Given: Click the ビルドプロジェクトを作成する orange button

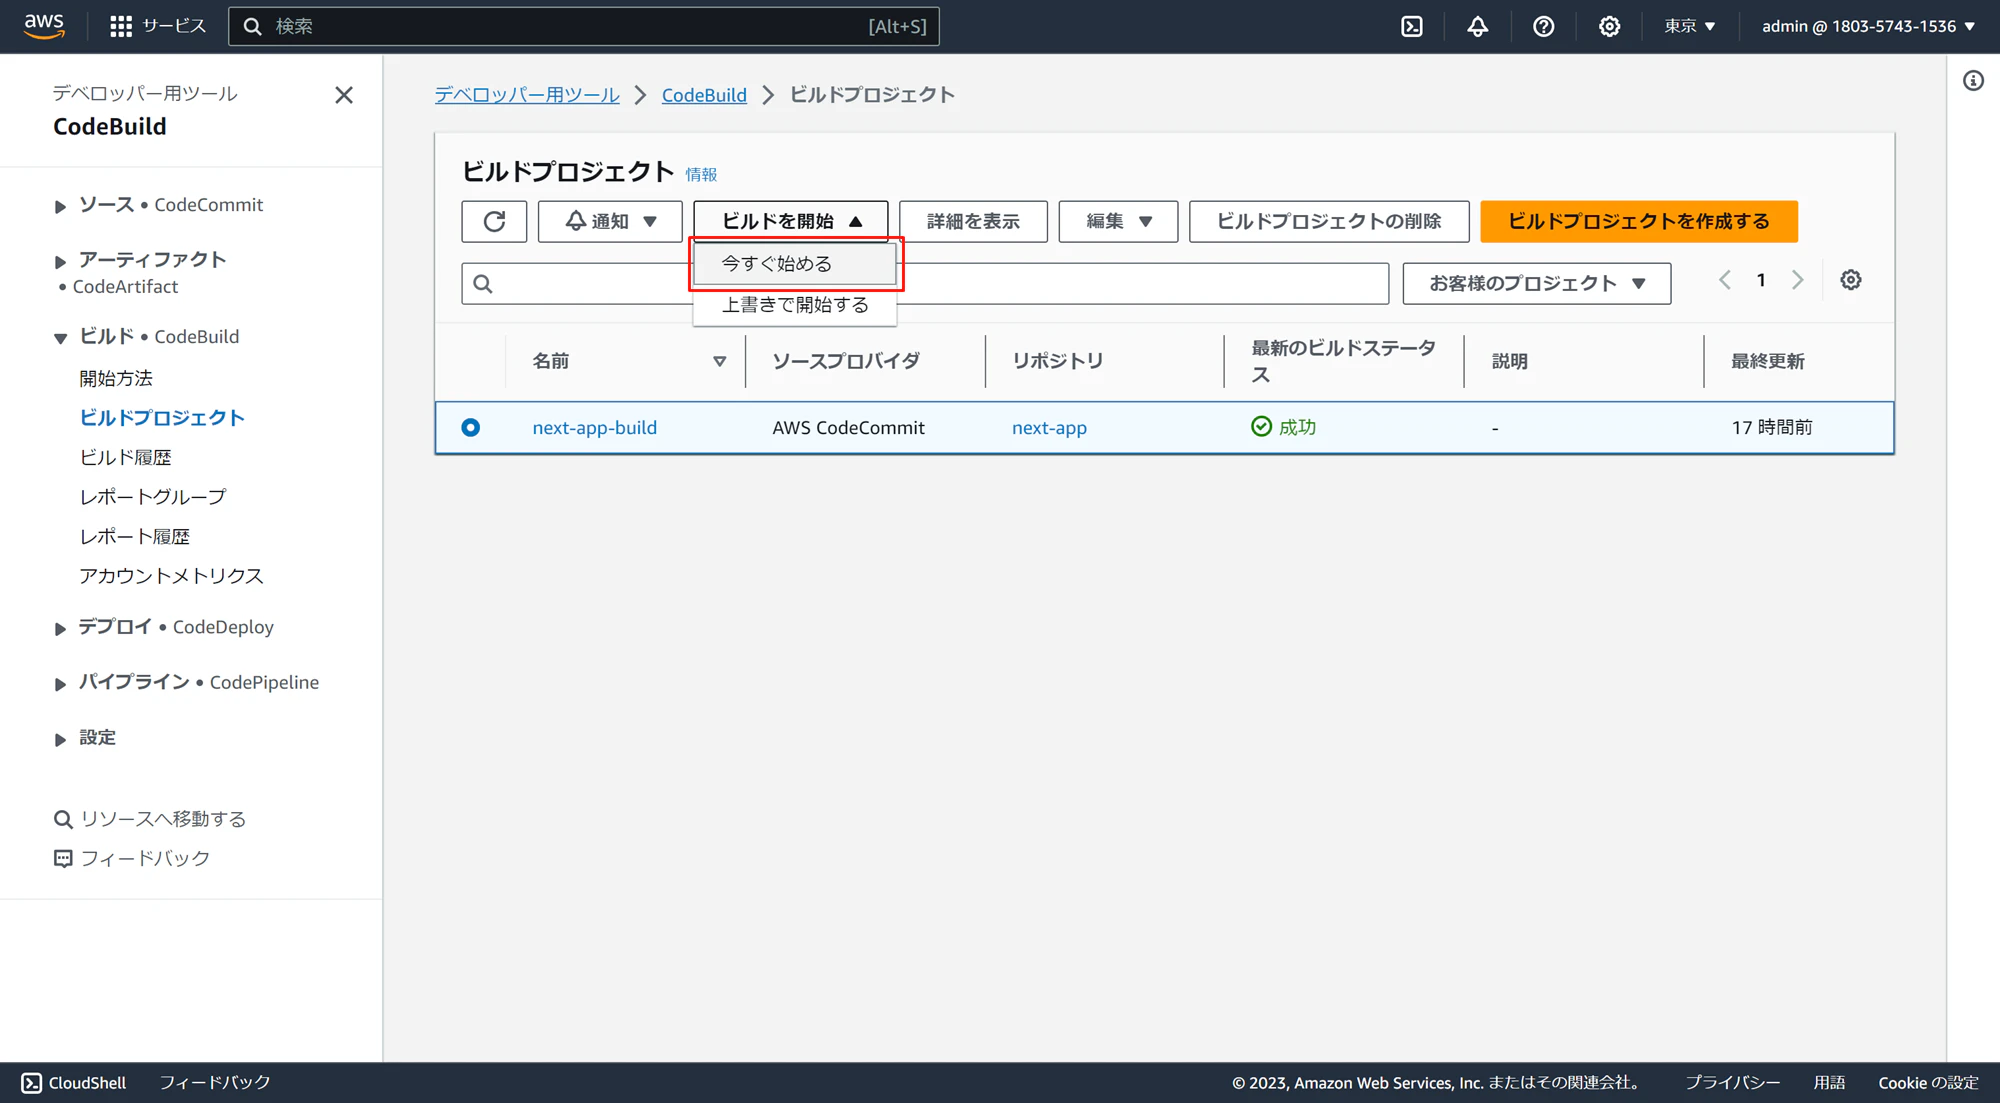Looking at the screenshot, I should click(1638, 221).
